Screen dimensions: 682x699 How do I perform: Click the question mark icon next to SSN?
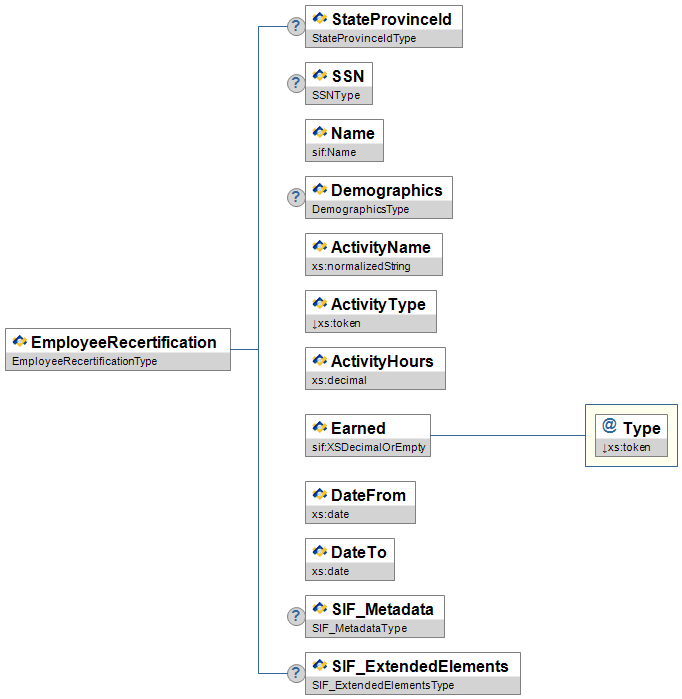click(x=296, y=84)
